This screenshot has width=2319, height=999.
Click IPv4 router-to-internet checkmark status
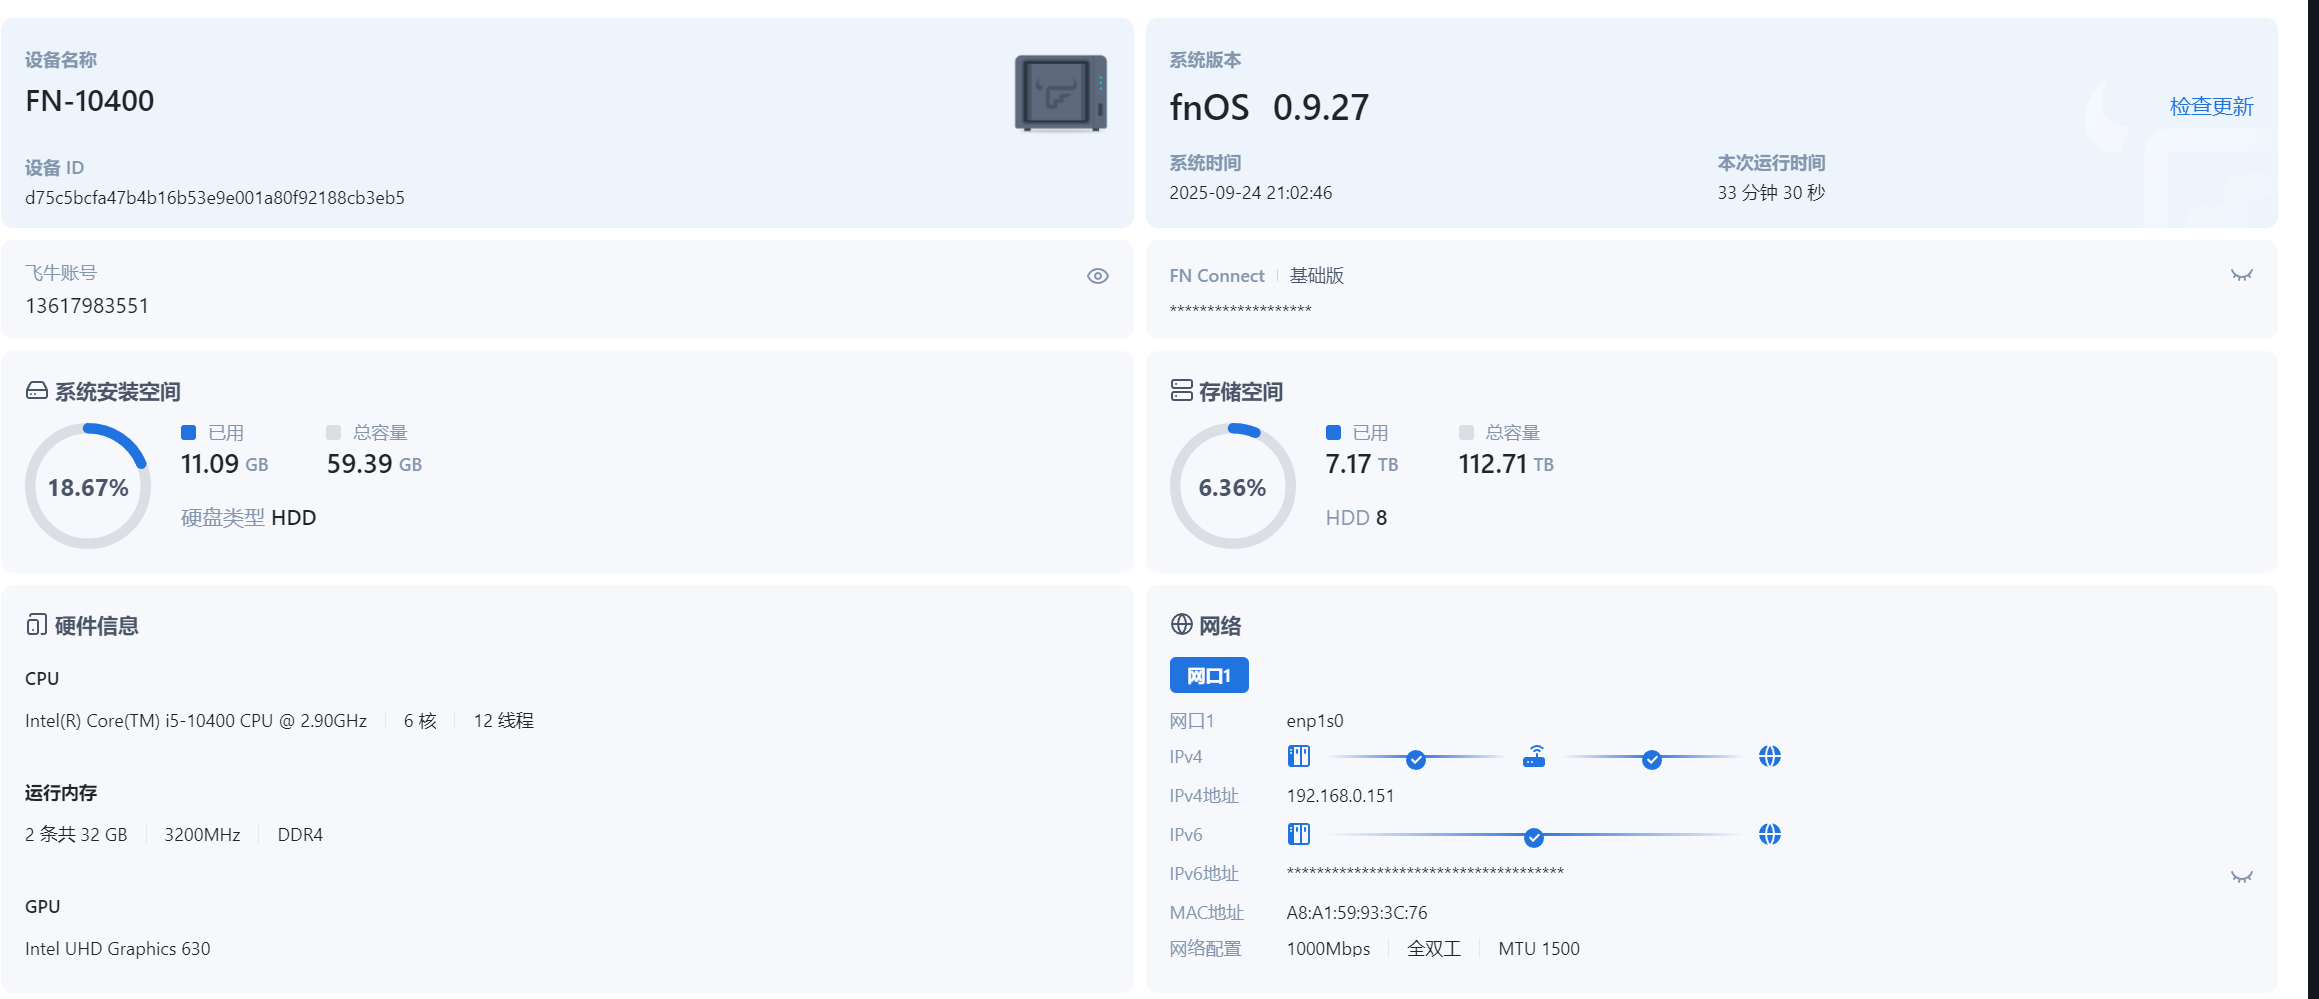(1651, 760)
